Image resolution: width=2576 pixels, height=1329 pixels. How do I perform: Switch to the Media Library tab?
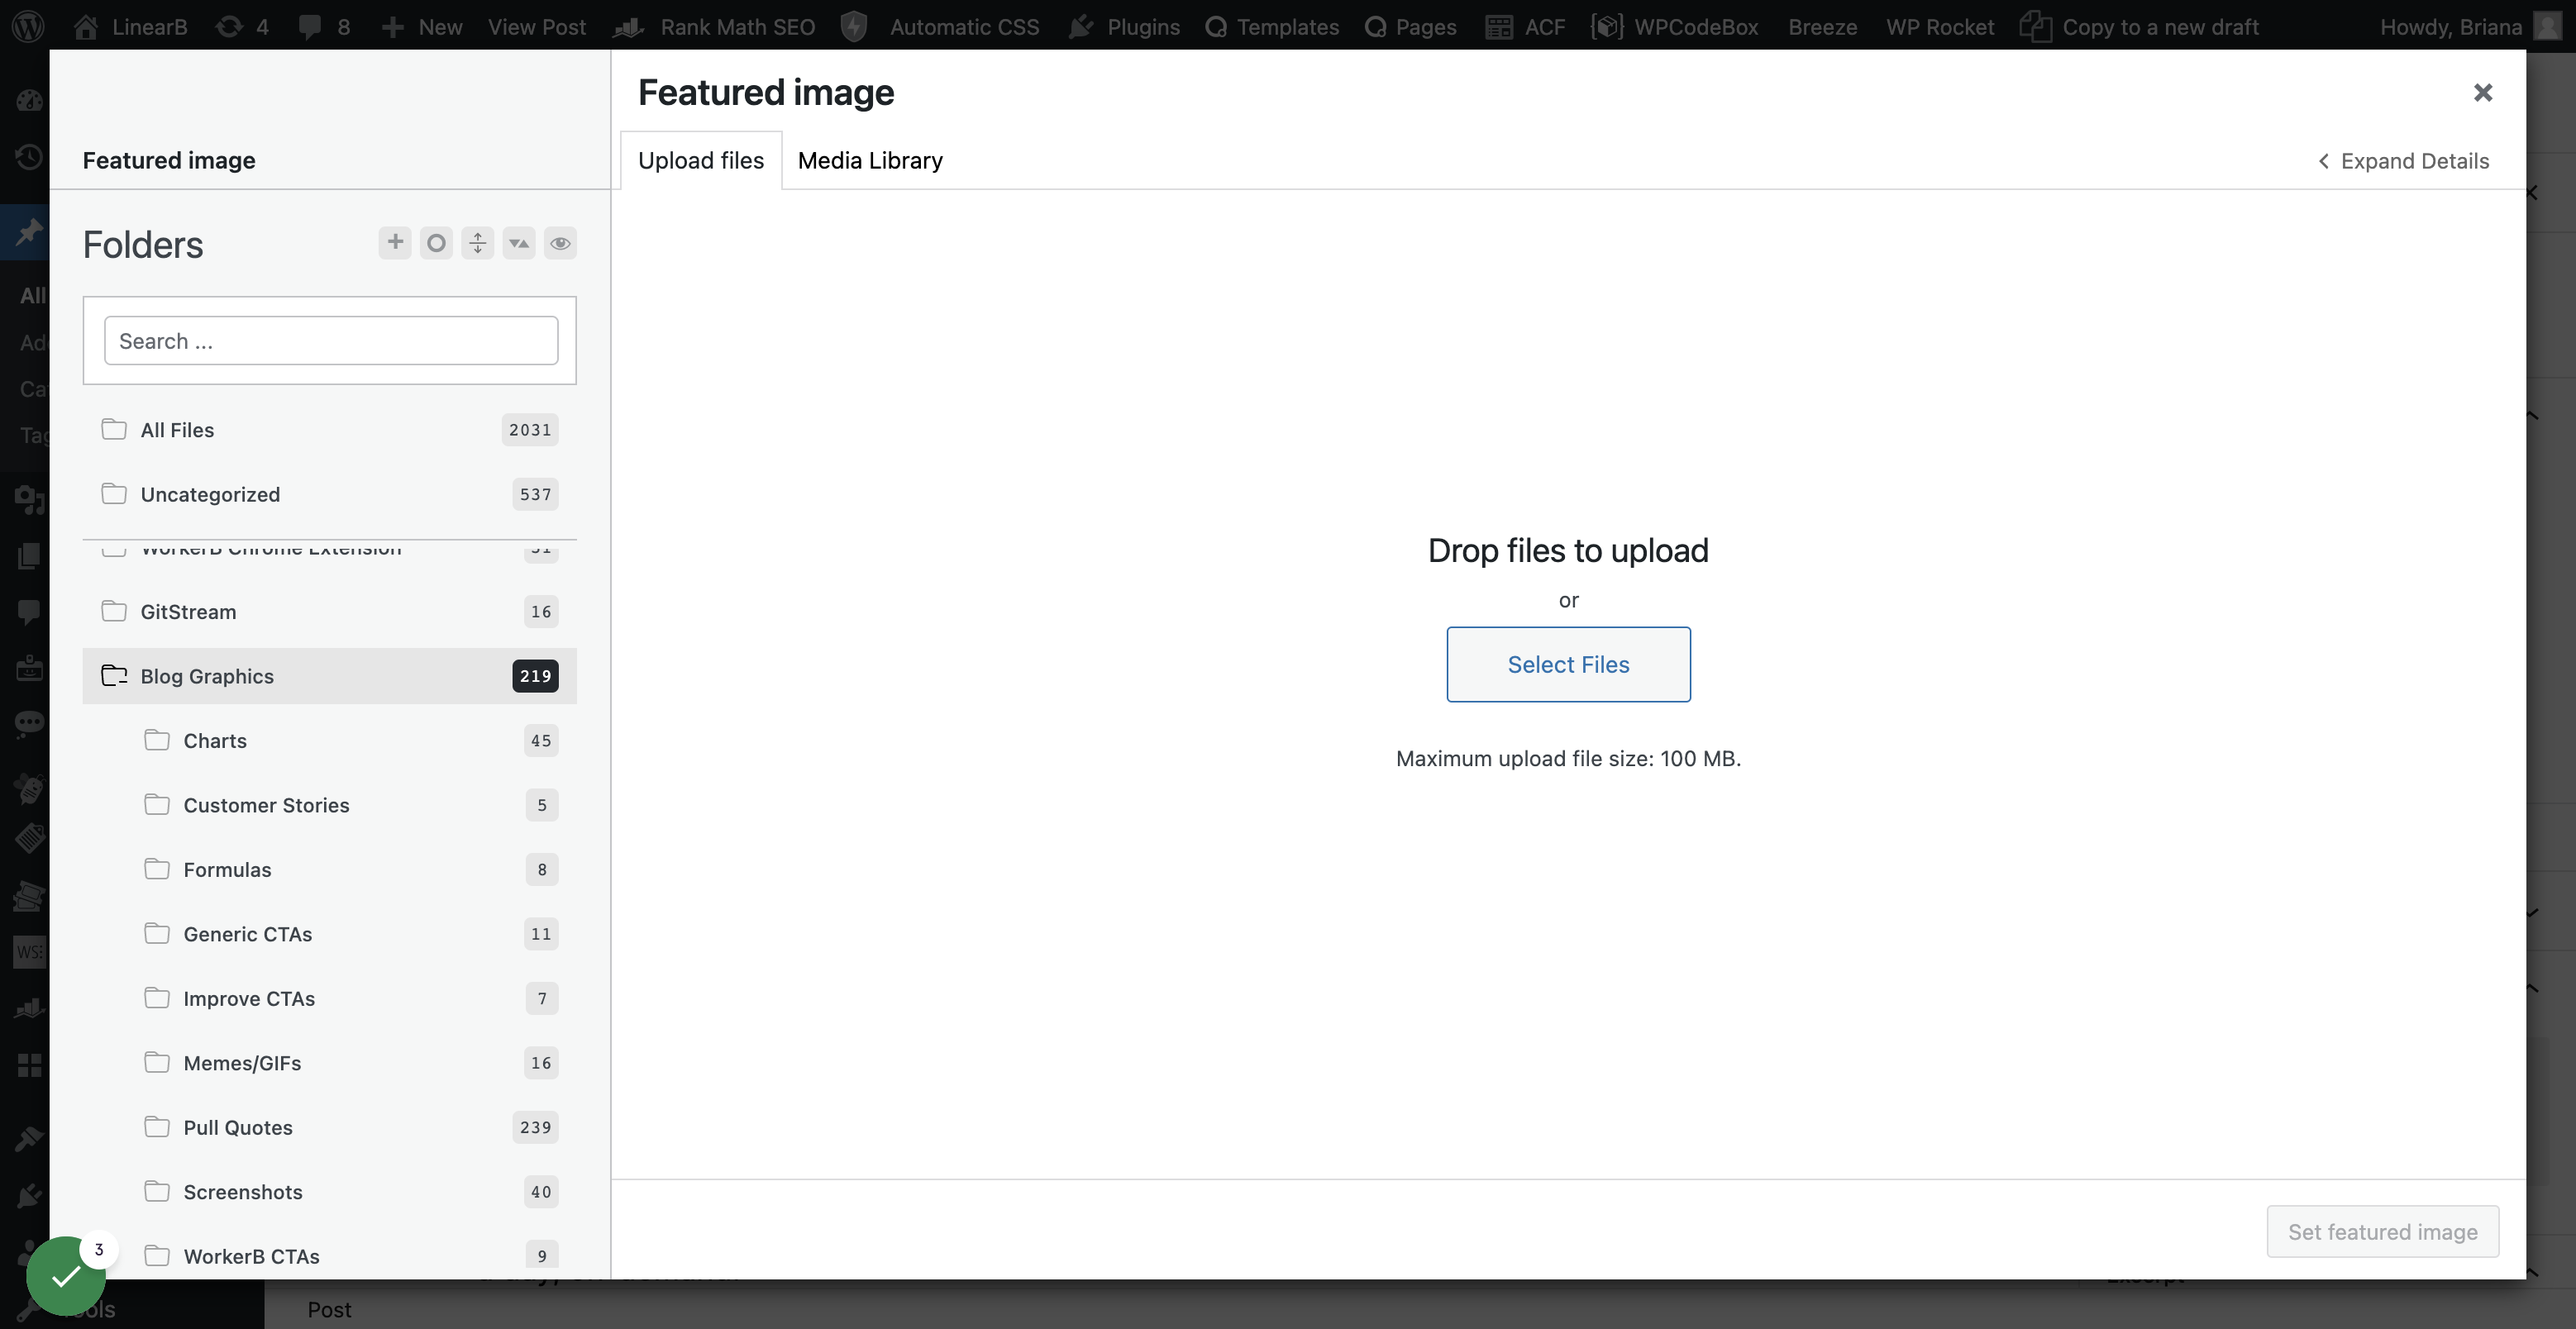tap(870, 160)
